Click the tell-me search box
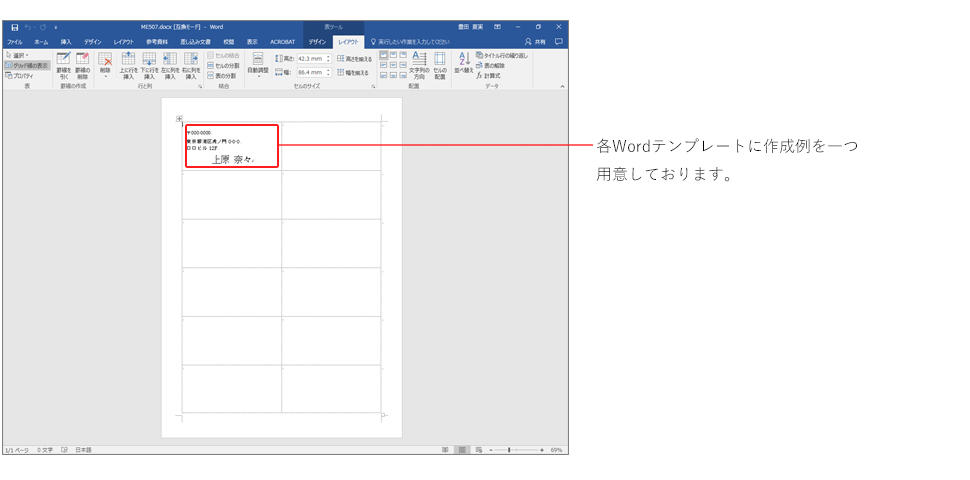The image size is (970, 480). 410,42
